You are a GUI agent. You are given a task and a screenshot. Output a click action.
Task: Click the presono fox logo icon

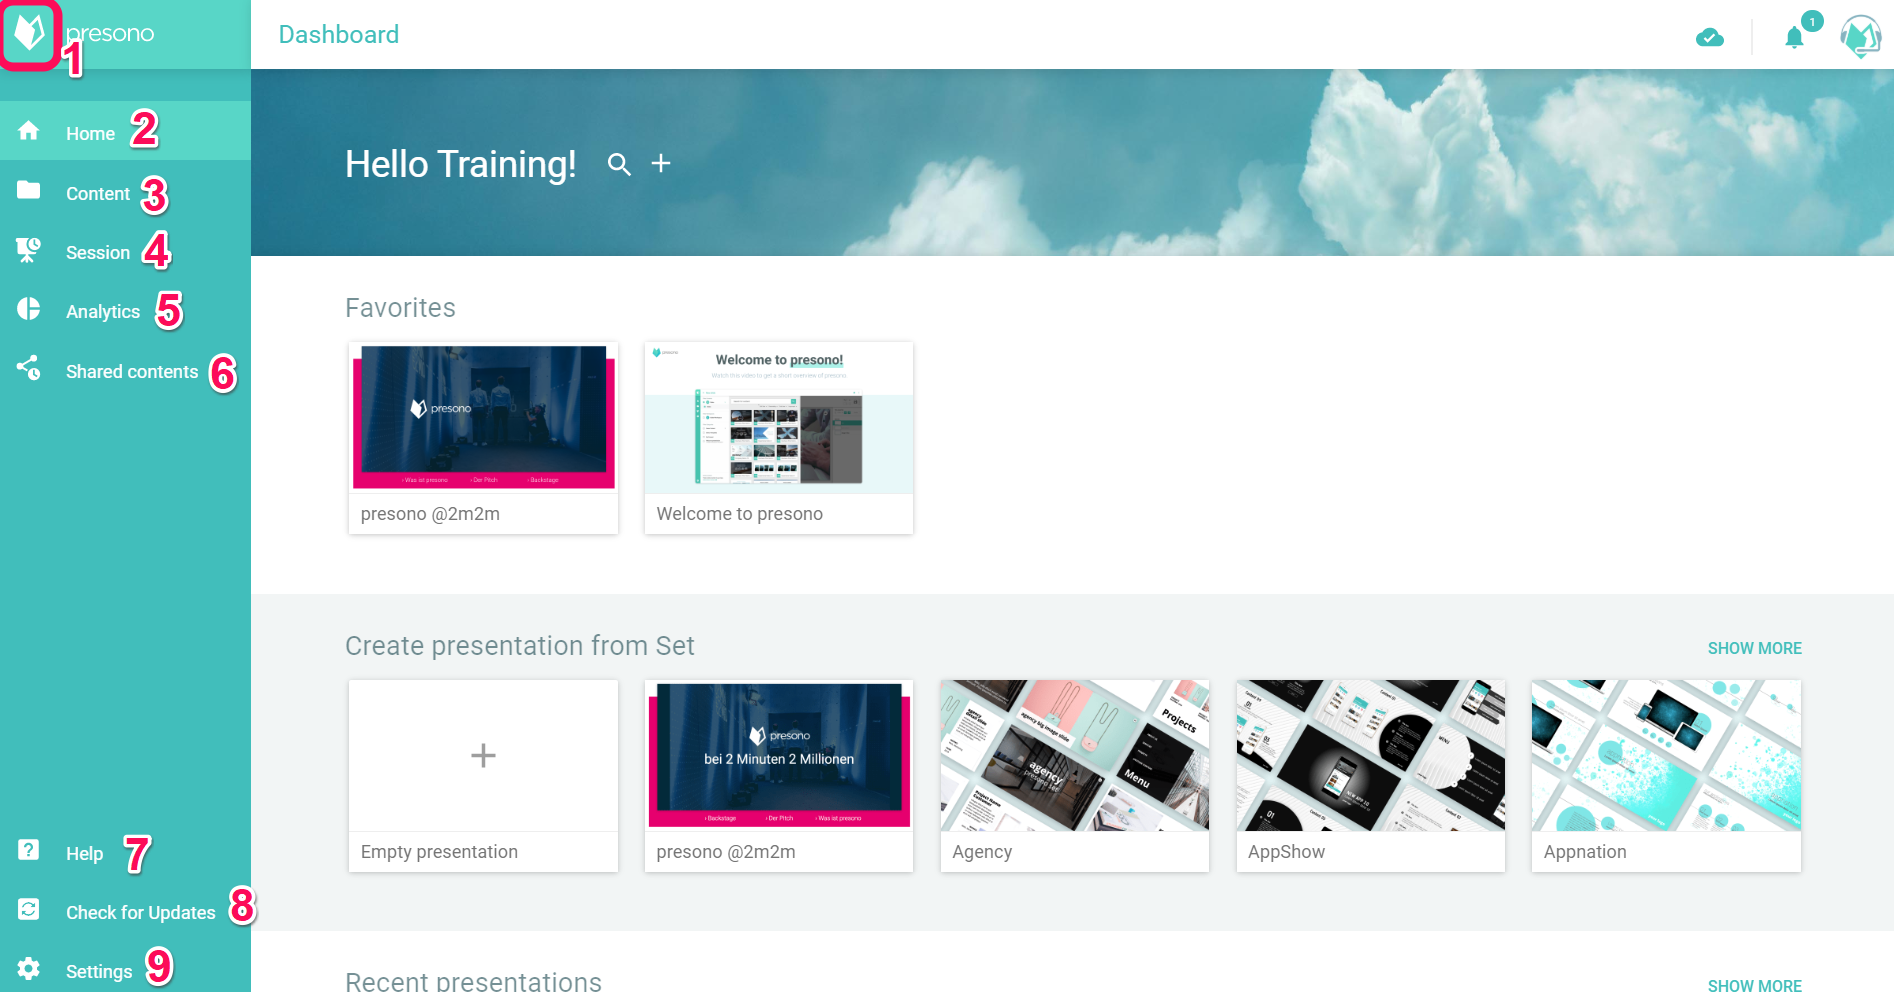click(29, 33)
